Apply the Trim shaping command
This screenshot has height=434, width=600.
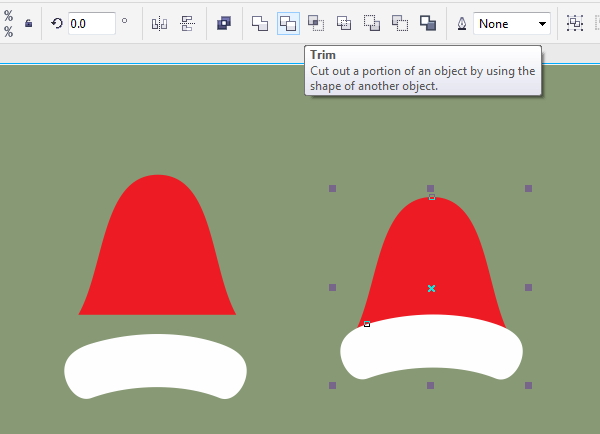pyautogui.click(x=288, y=24)
